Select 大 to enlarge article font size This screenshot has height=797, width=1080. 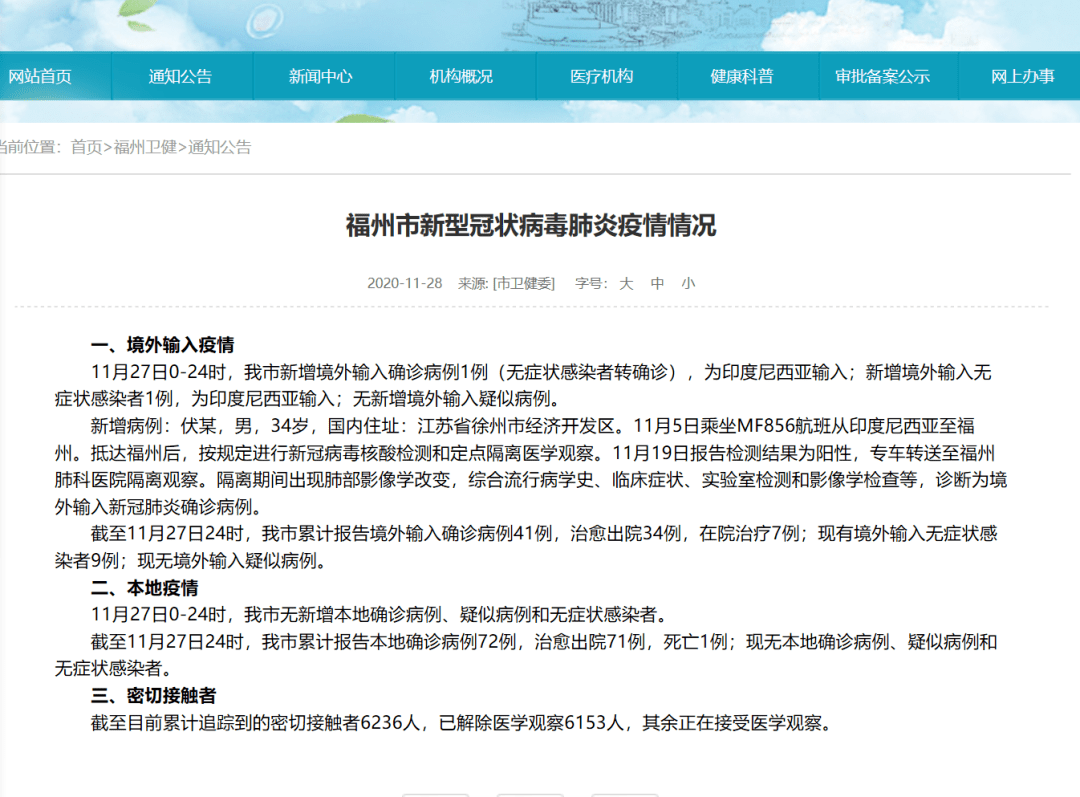click(x=625, y=283)
